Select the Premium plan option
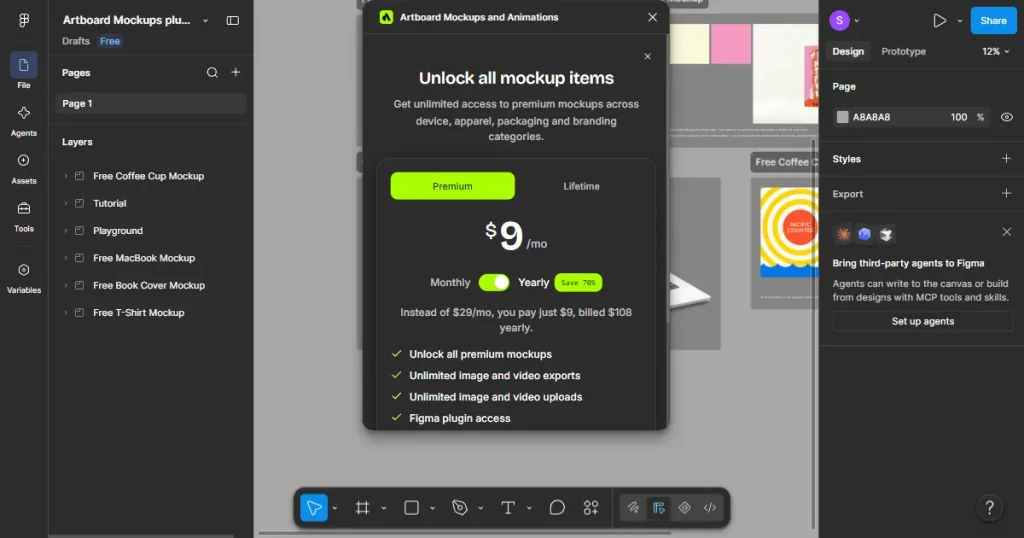Viewport: 1024px width, 538px height. 453,186
